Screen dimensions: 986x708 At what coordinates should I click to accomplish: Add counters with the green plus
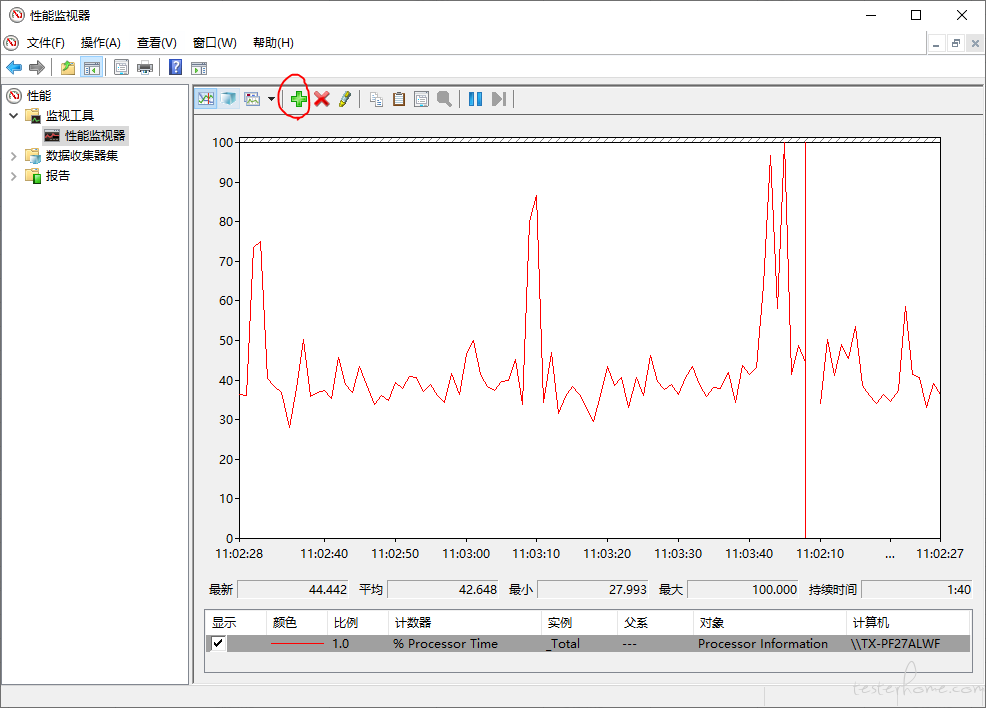point(299,99)
